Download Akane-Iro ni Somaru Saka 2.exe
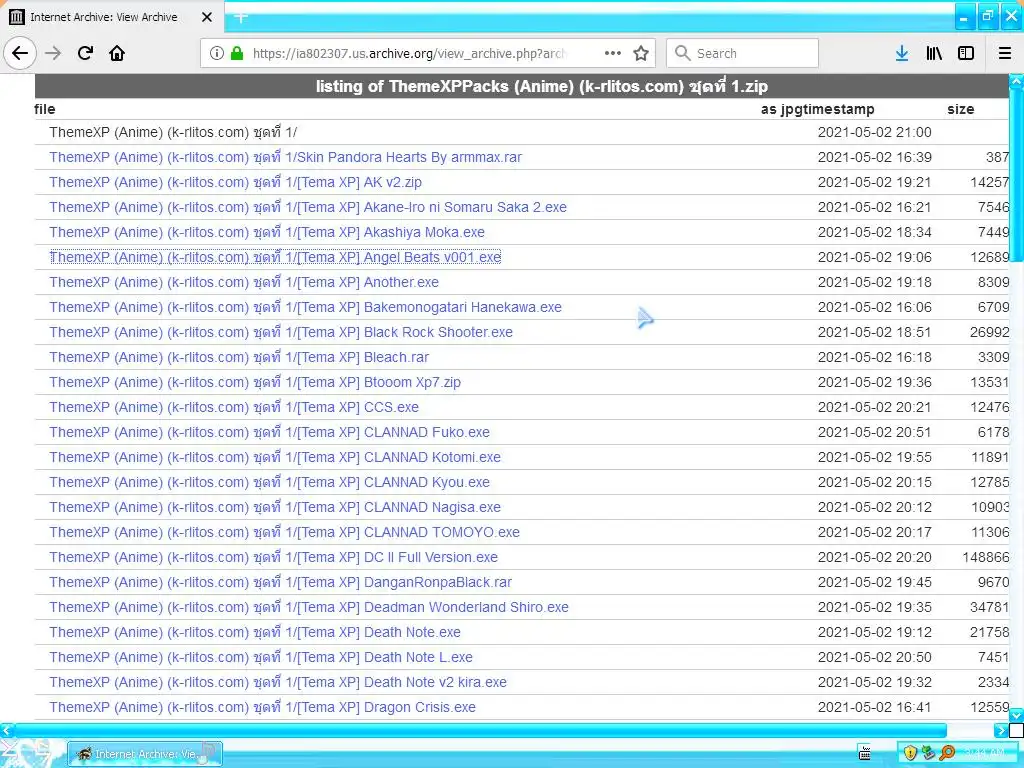The image size is (1024, 768). coord(308,207)
